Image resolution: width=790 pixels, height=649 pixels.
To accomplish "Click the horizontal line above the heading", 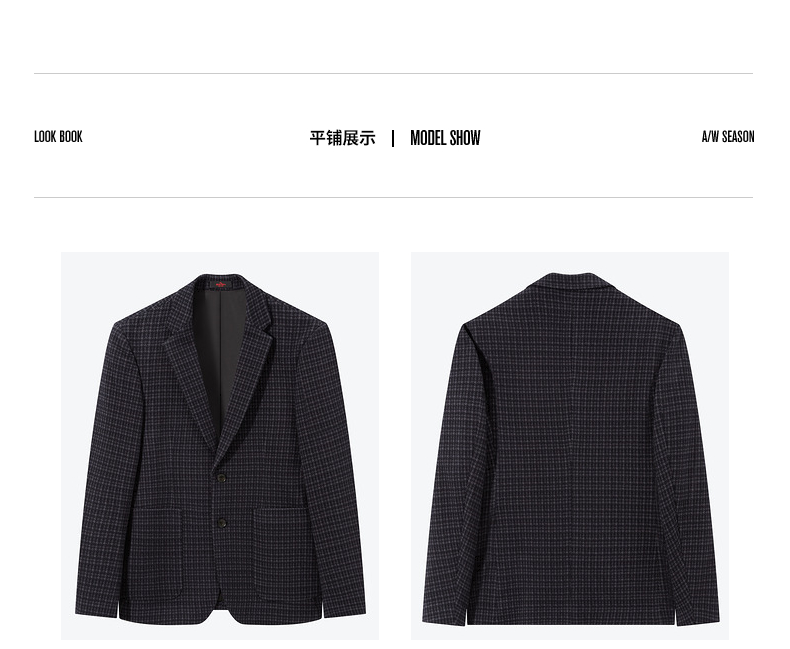I will [393, 74].
